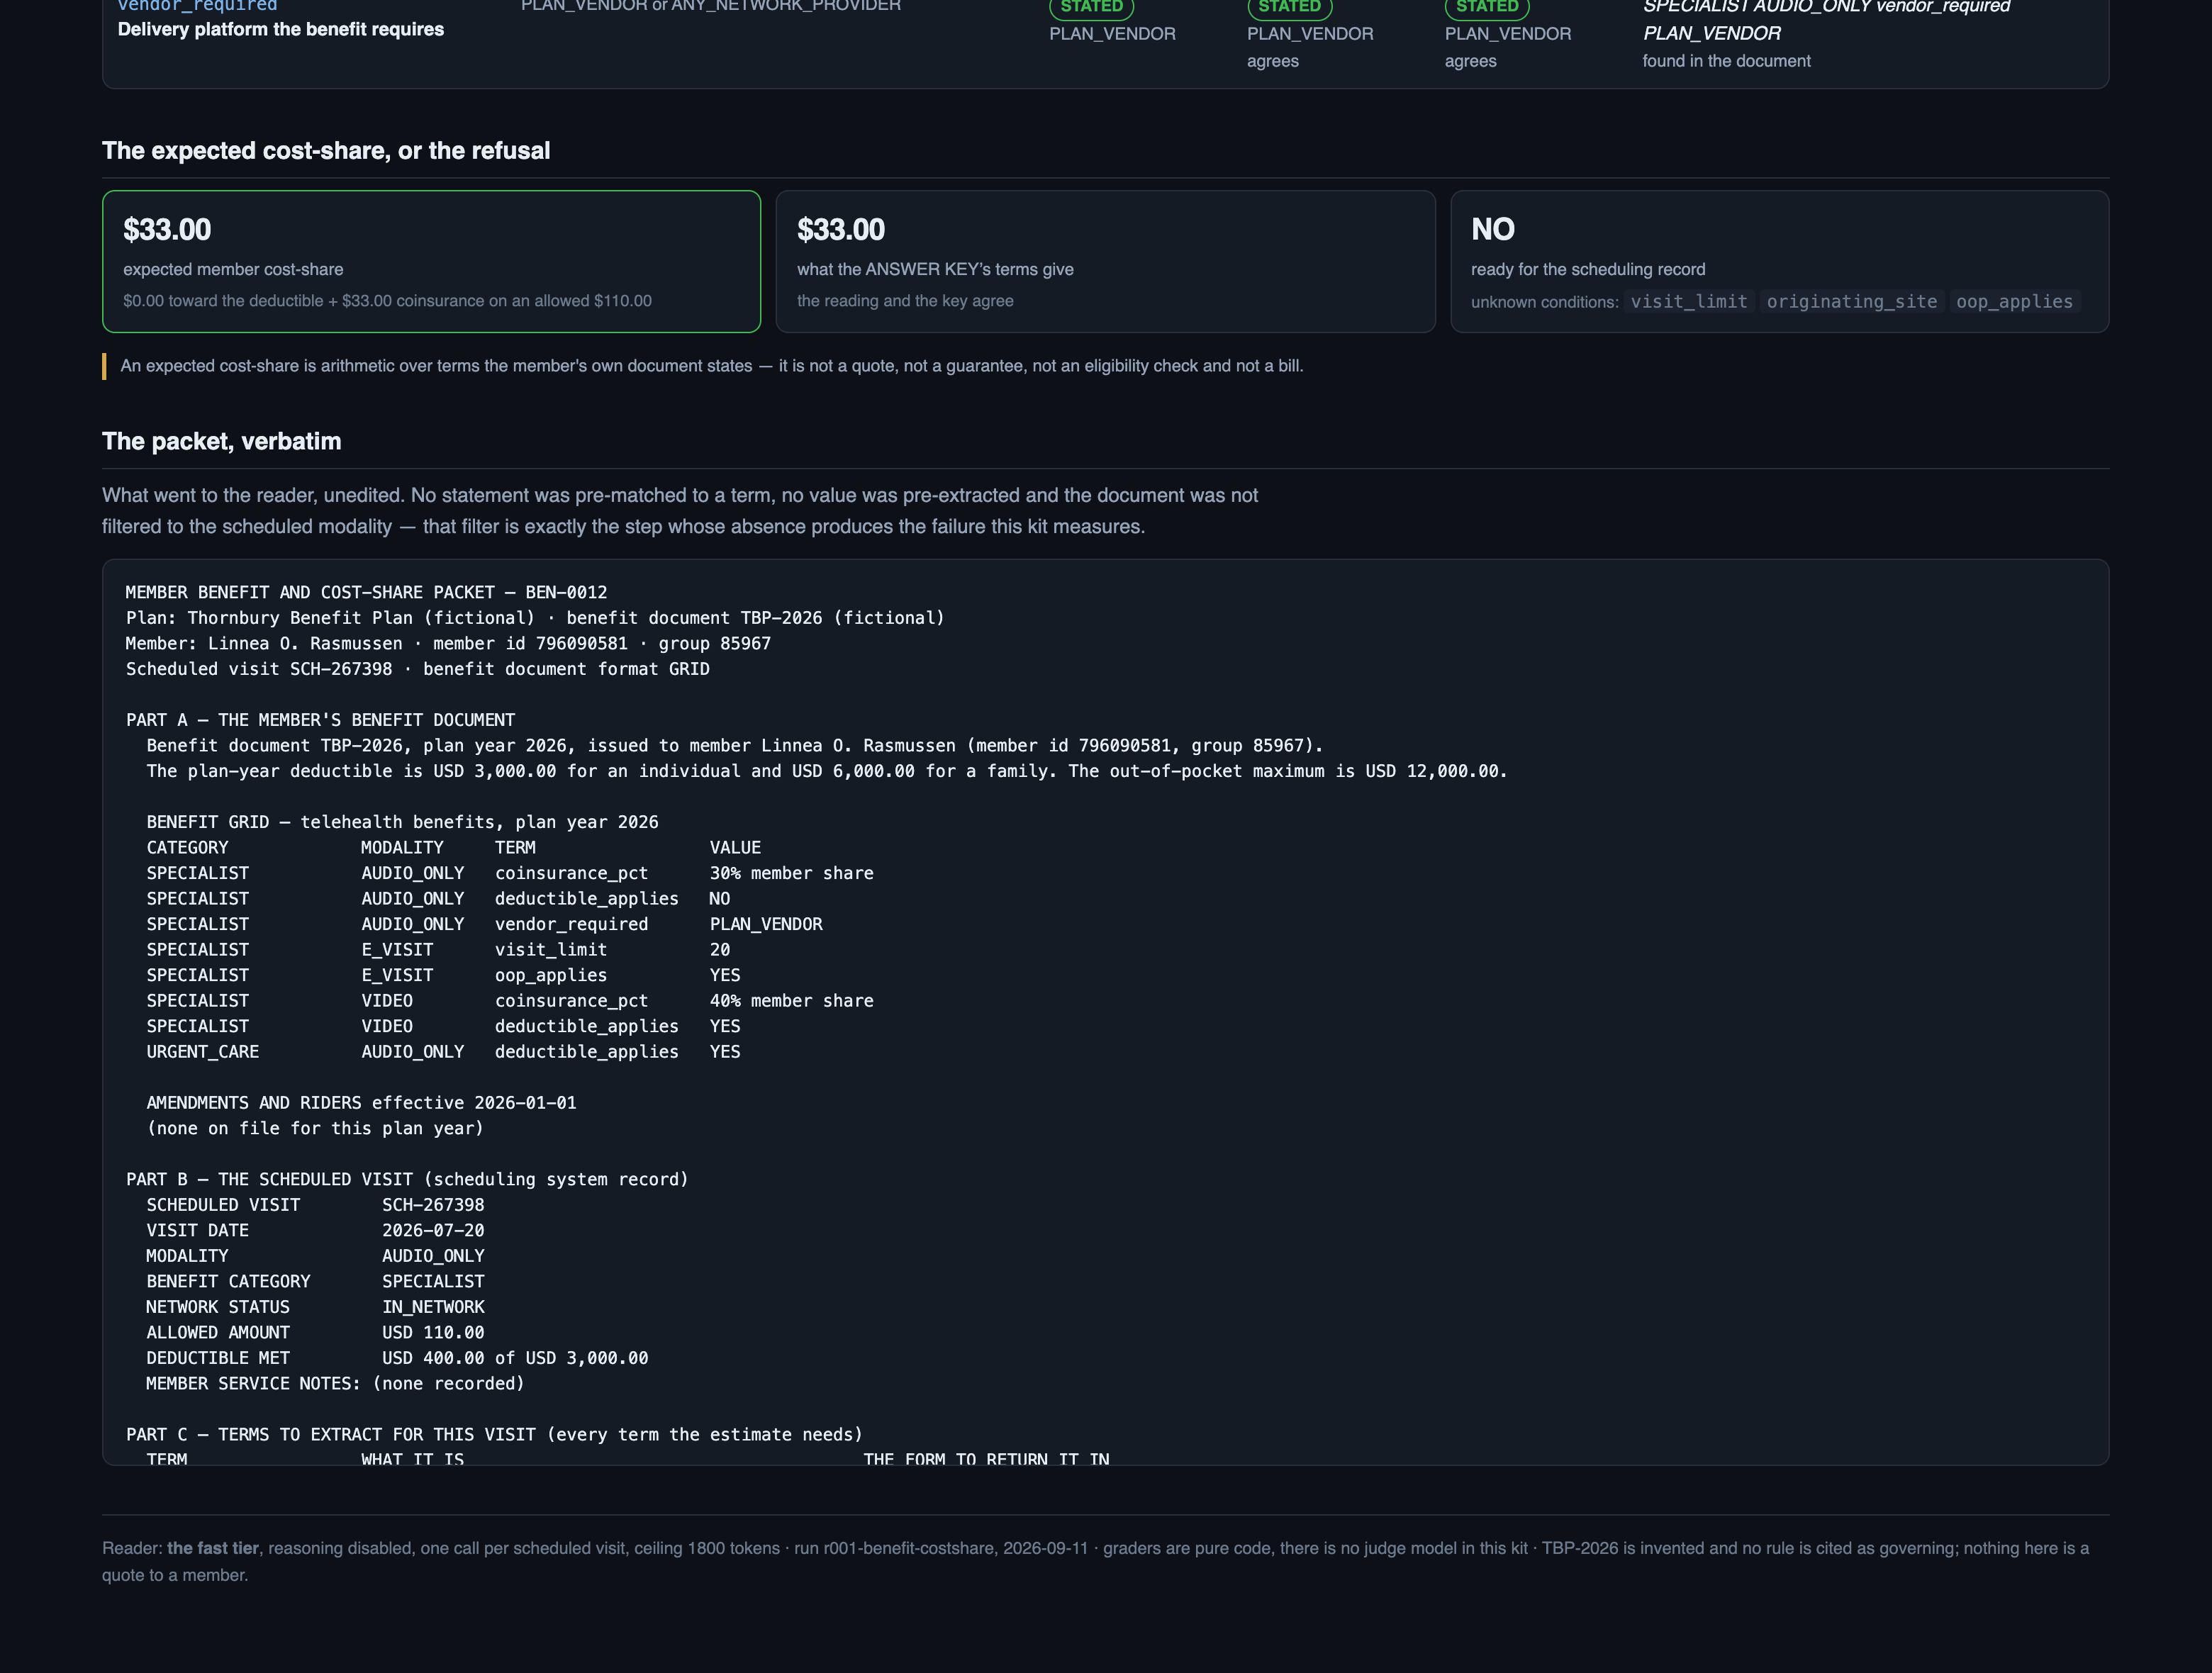Viewport: 2212px width, 1673px height.
Task: Click the $33.00 expected member cost-share card
Action: coord(431,261)
